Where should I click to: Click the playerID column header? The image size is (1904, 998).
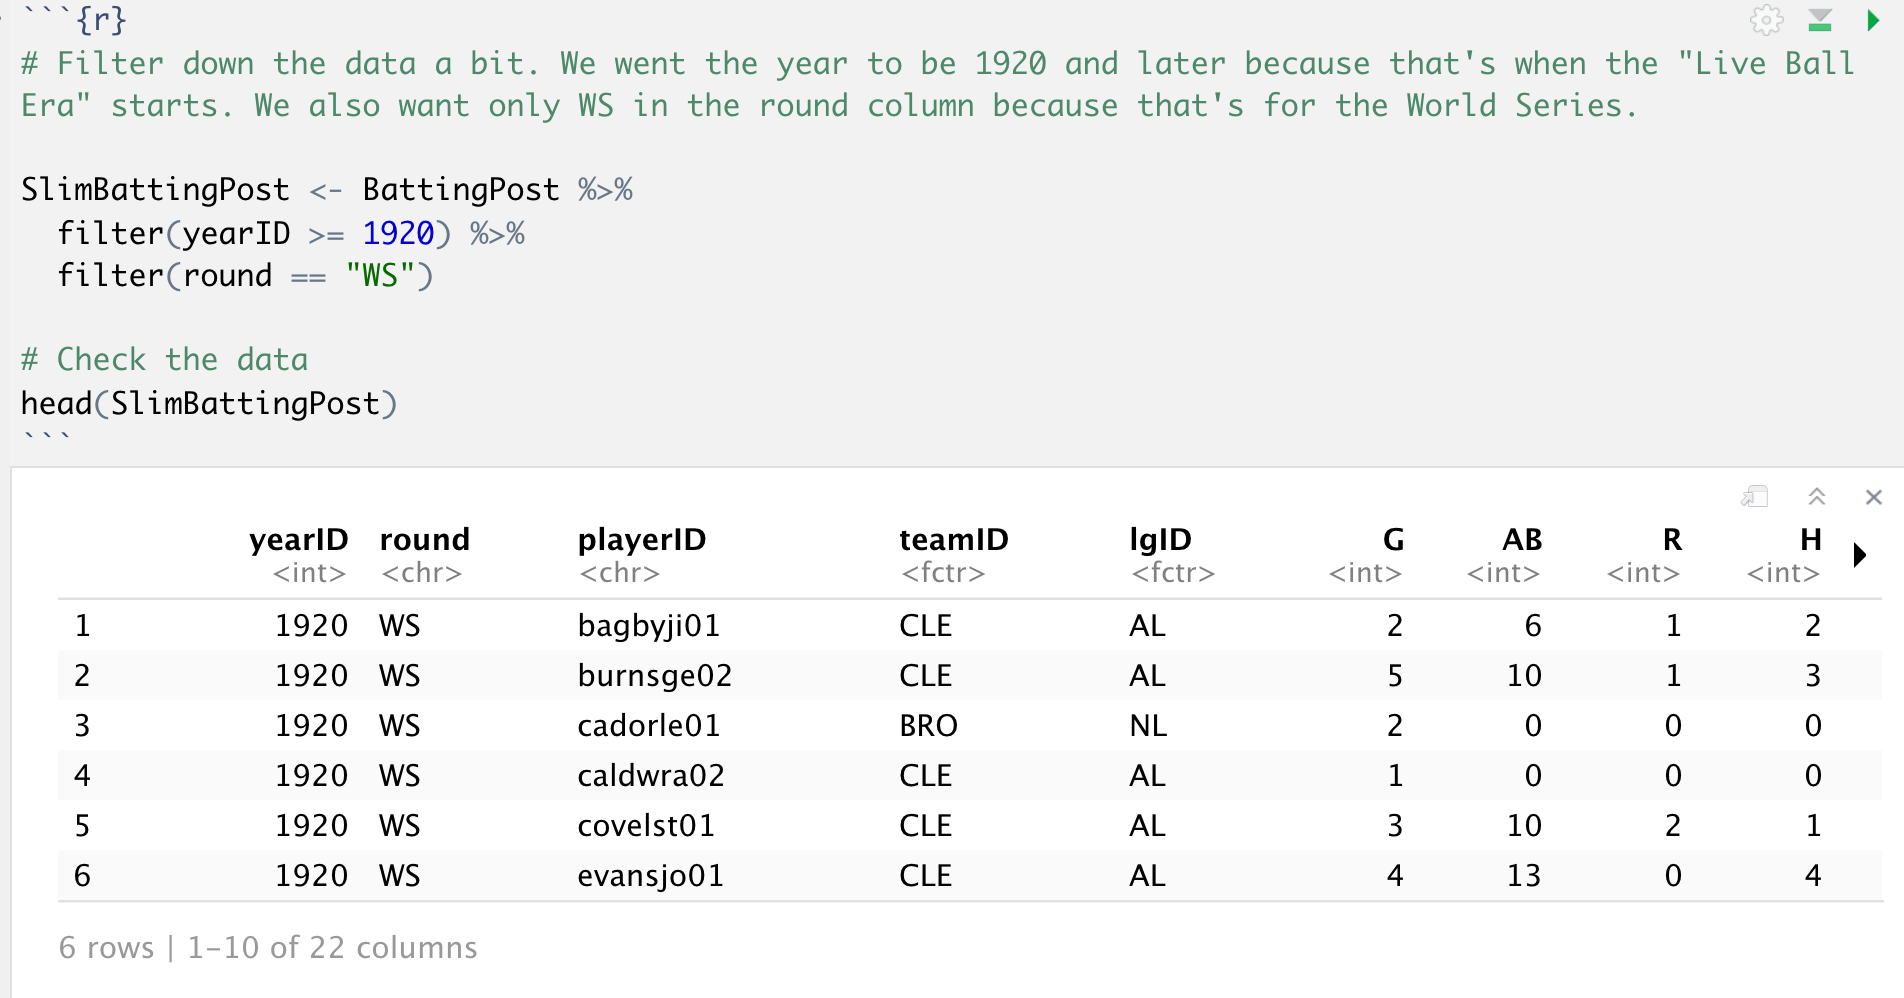point(642,540)
